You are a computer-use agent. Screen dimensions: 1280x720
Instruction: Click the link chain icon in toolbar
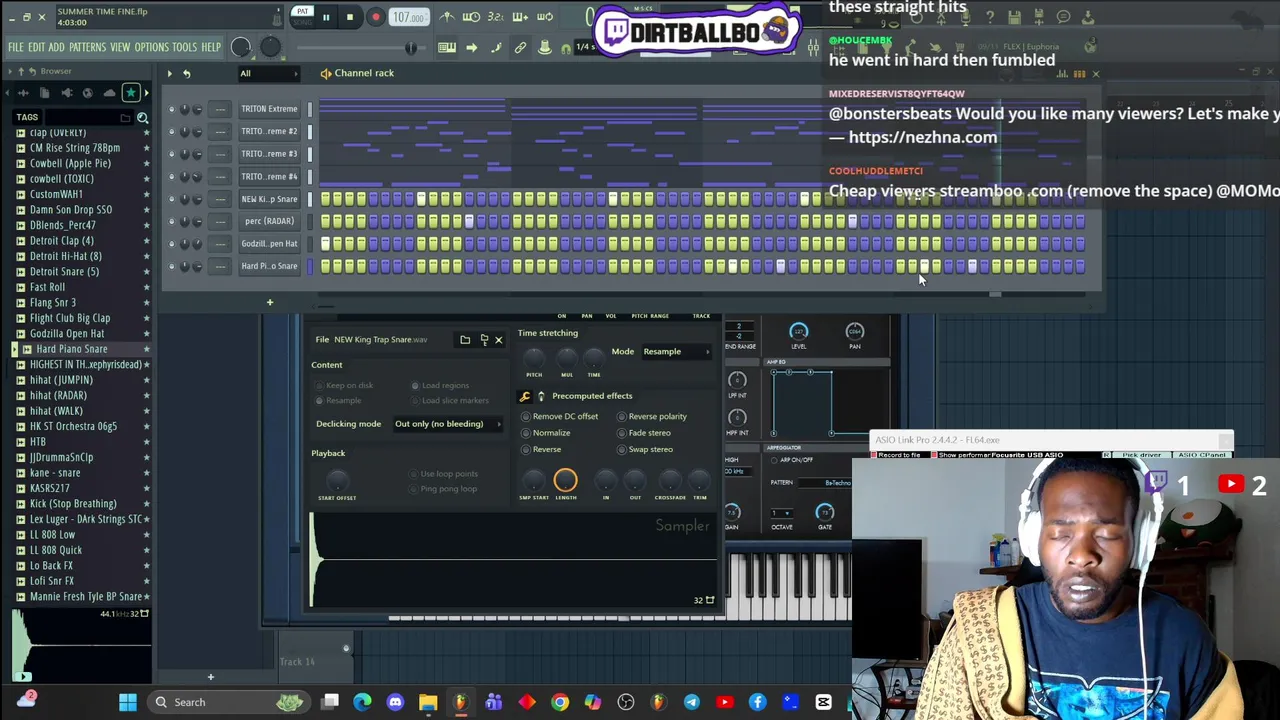coord(520,47)
